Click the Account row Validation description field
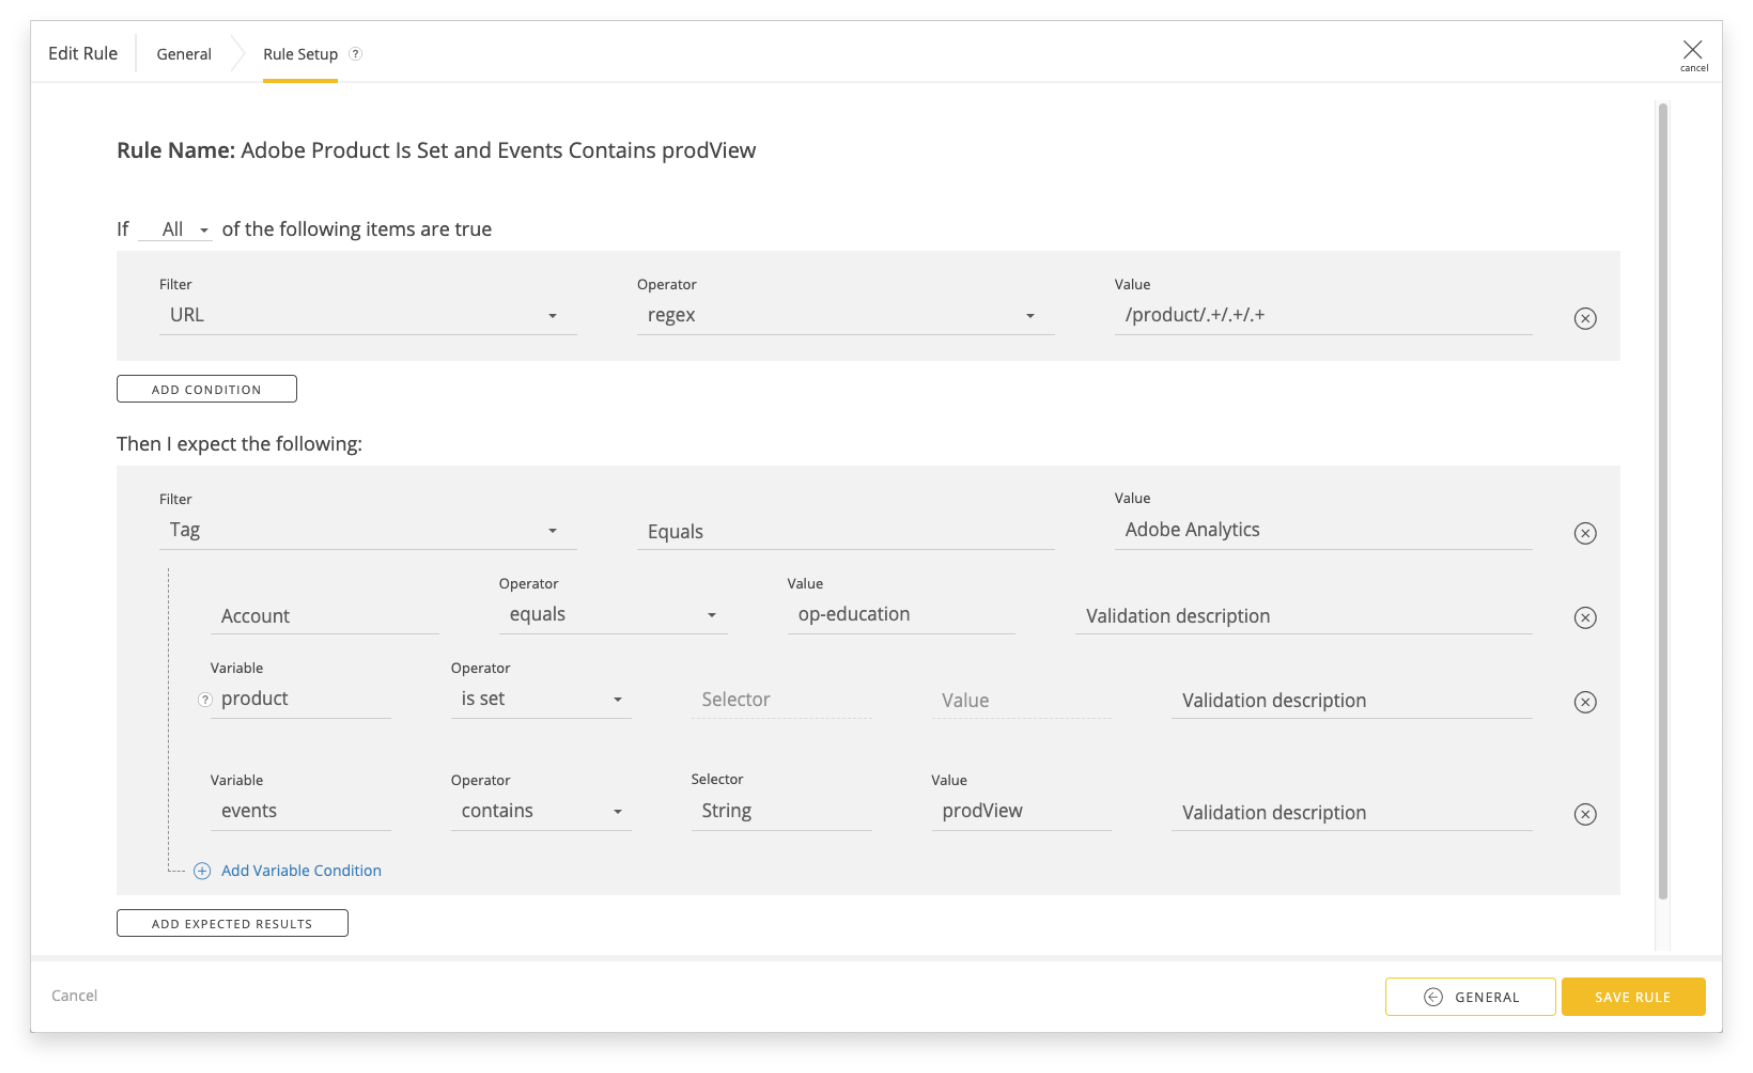Image resolution: width=1753 pixels, height=1073 pixels. [x=1303, y=616]
